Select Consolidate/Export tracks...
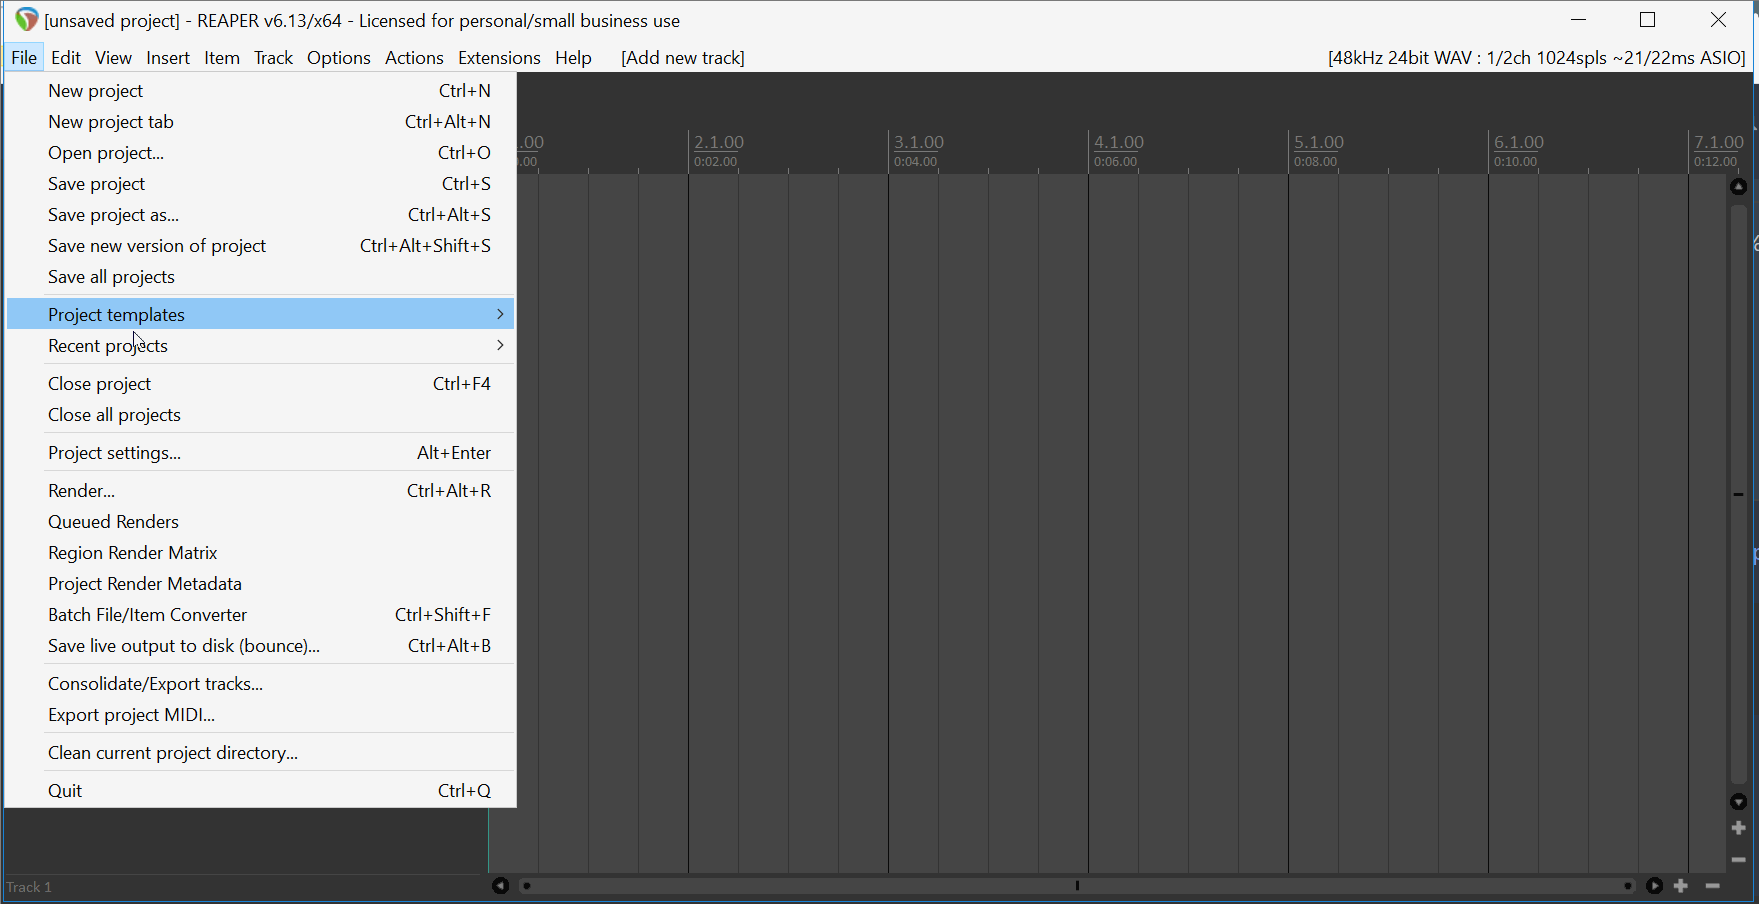This screenshot has width=1759, height=904. click(x=260, y=683)
